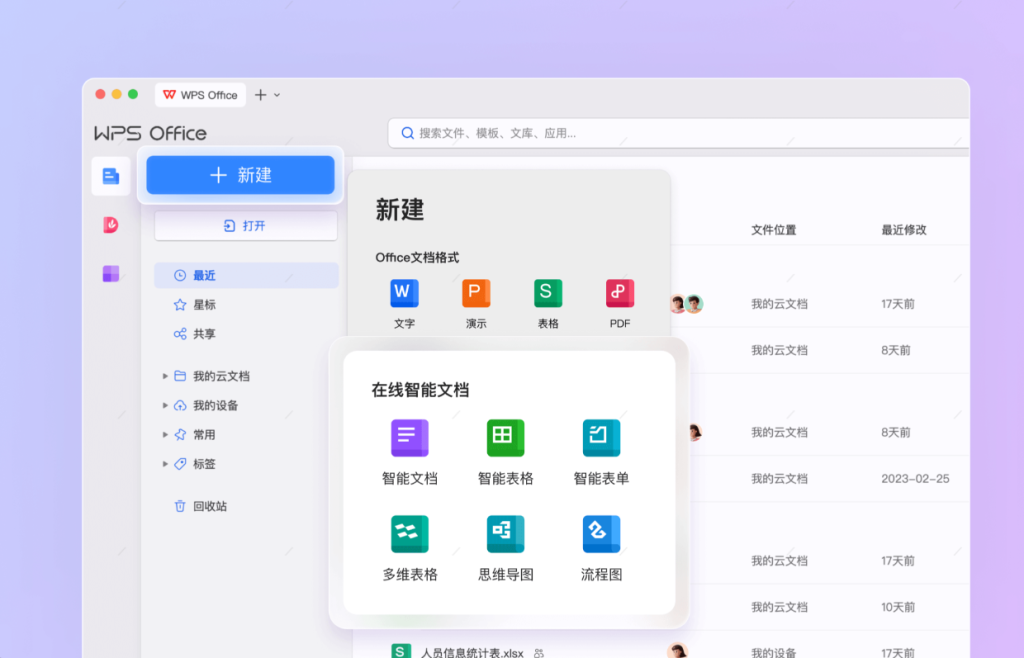
Task: Click the 打开 open file button
Action: (x=245, y=225)
